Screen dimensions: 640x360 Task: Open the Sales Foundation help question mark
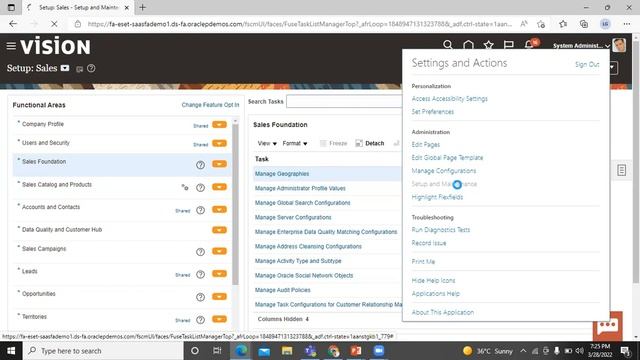[x=200, y=165]
